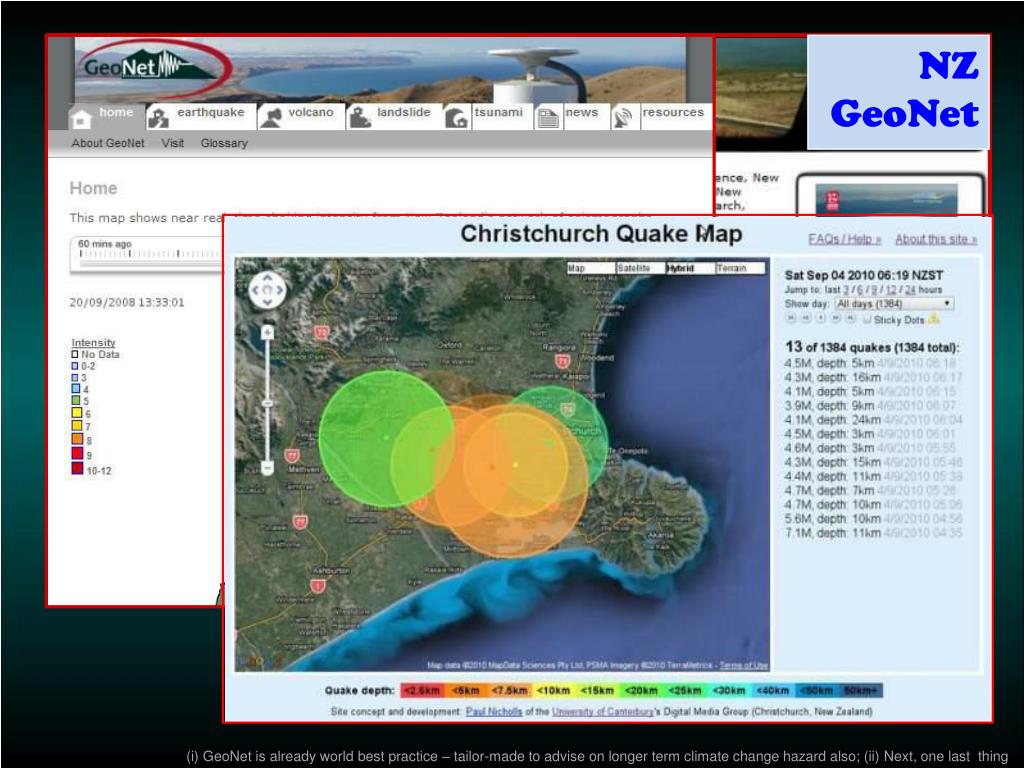Viewport: 1024px width, 768px height.
Task: Jump to last 12 hours
Action: [x=891, y=289]
